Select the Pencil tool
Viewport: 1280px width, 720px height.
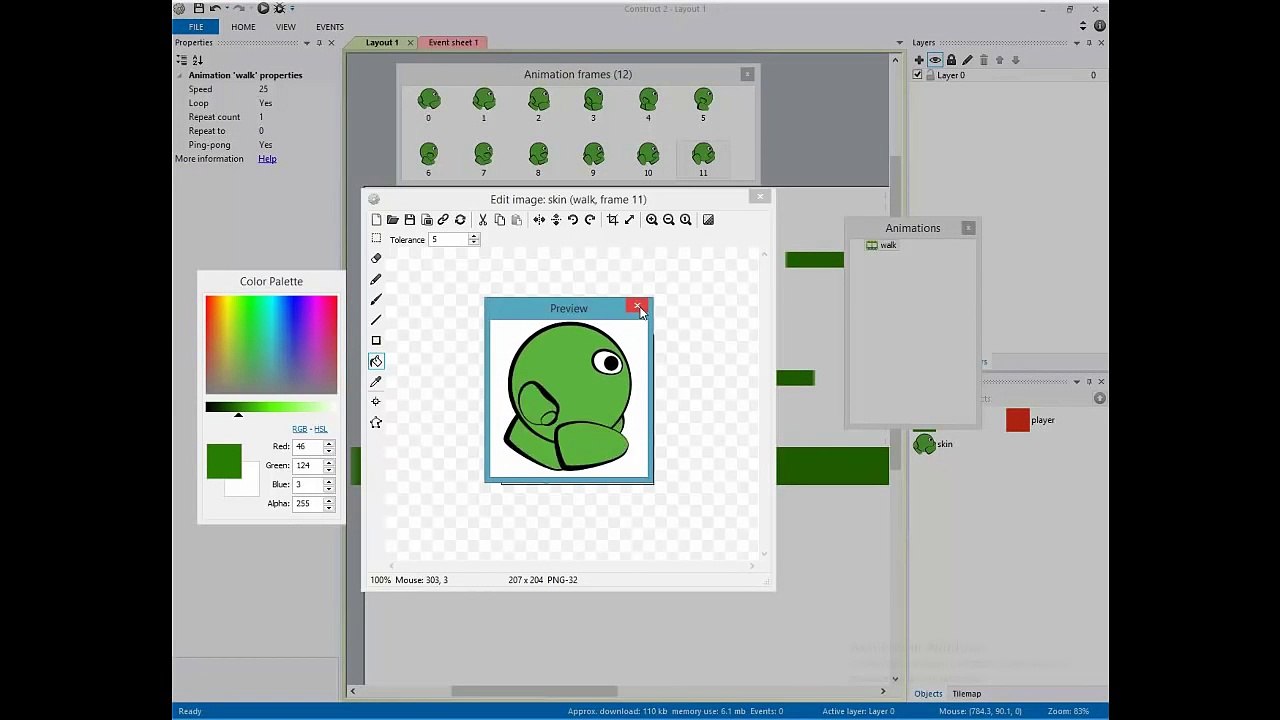pyautogui.click(x=376, y=279)
